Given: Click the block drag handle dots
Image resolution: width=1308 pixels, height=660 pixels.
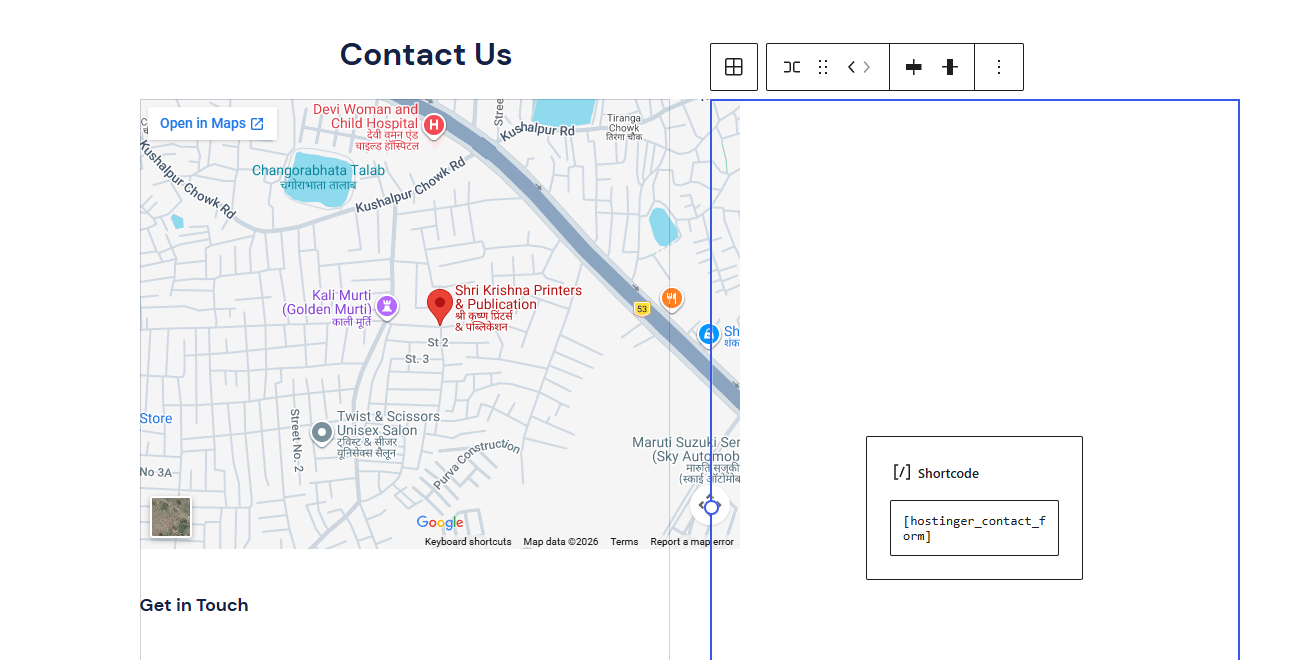Looking at the screenshot, I should [823, 67].
